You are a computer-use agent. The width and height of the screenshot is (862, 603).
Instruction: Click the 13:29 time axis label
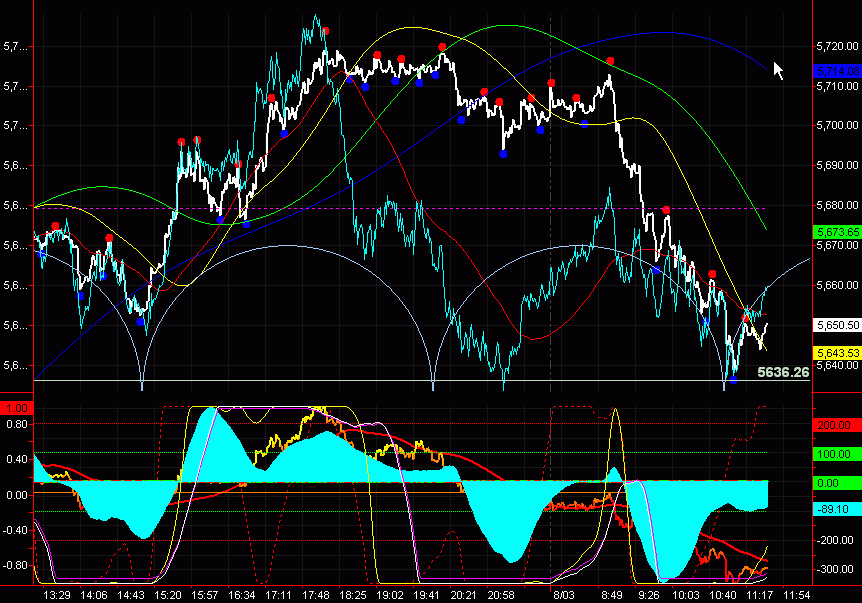(57, 595)
